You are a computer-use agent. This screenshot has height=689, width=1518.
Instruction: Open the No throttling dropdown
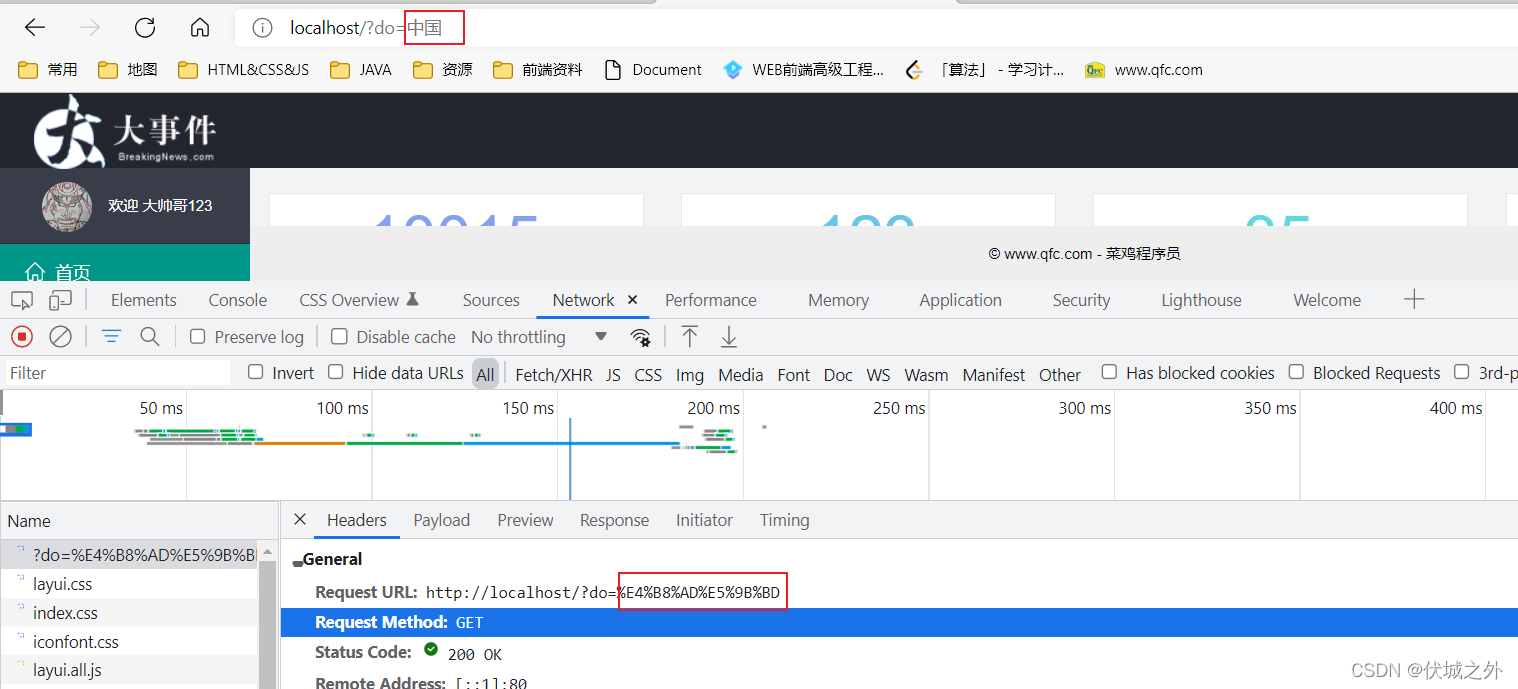pos(539,337)
